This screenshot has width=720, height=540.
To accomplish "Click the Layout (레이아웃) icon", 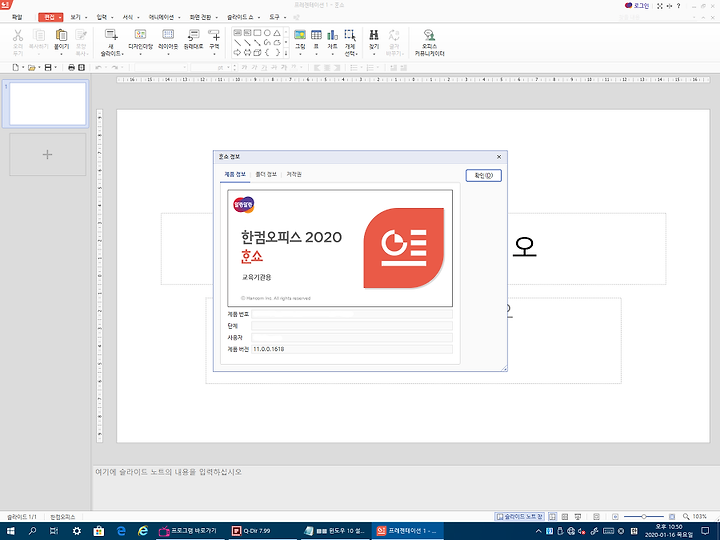I will 168,35.
